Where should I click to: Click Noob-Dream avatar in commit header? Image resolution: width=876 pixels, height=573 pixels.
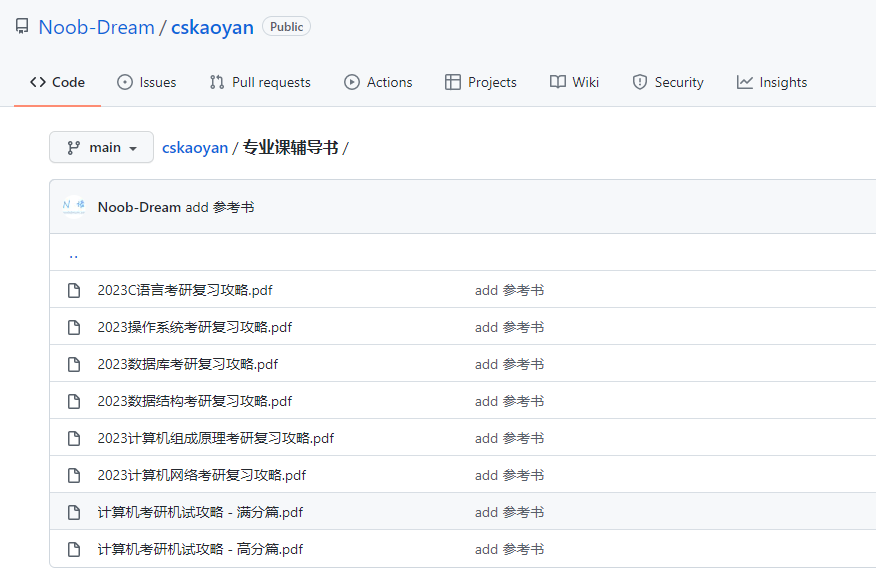point(74,207)
